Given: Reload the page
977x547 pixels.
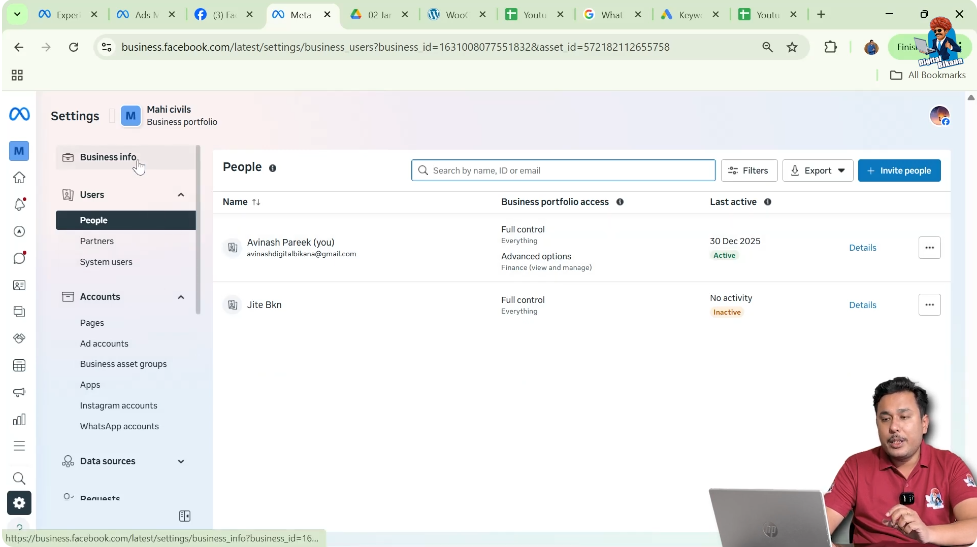Looking at the screenshot, I should pos(74,47).
